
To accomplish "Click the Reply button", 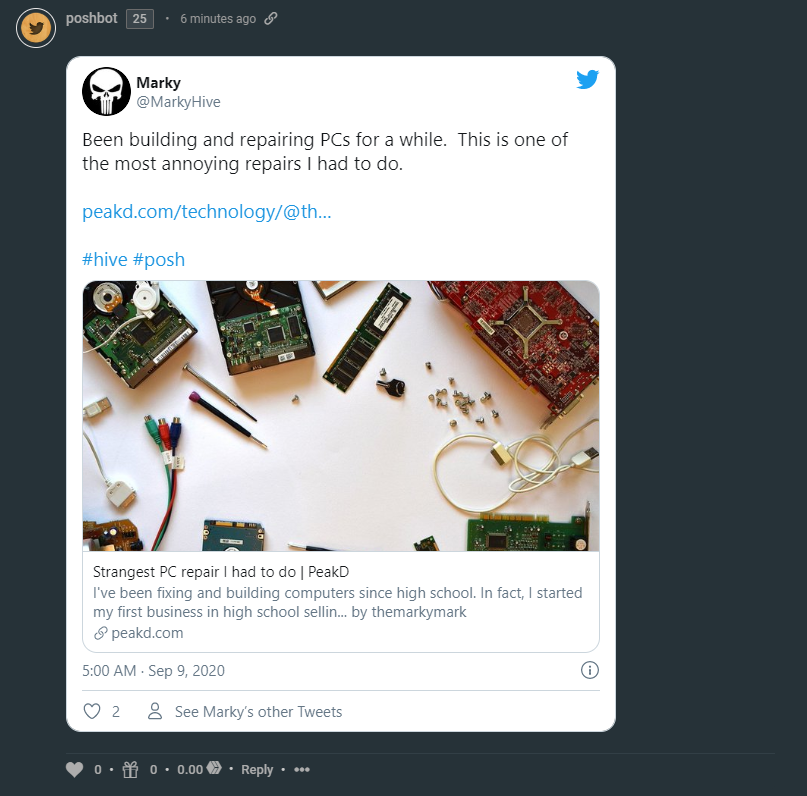I will [x=257, y=770].
